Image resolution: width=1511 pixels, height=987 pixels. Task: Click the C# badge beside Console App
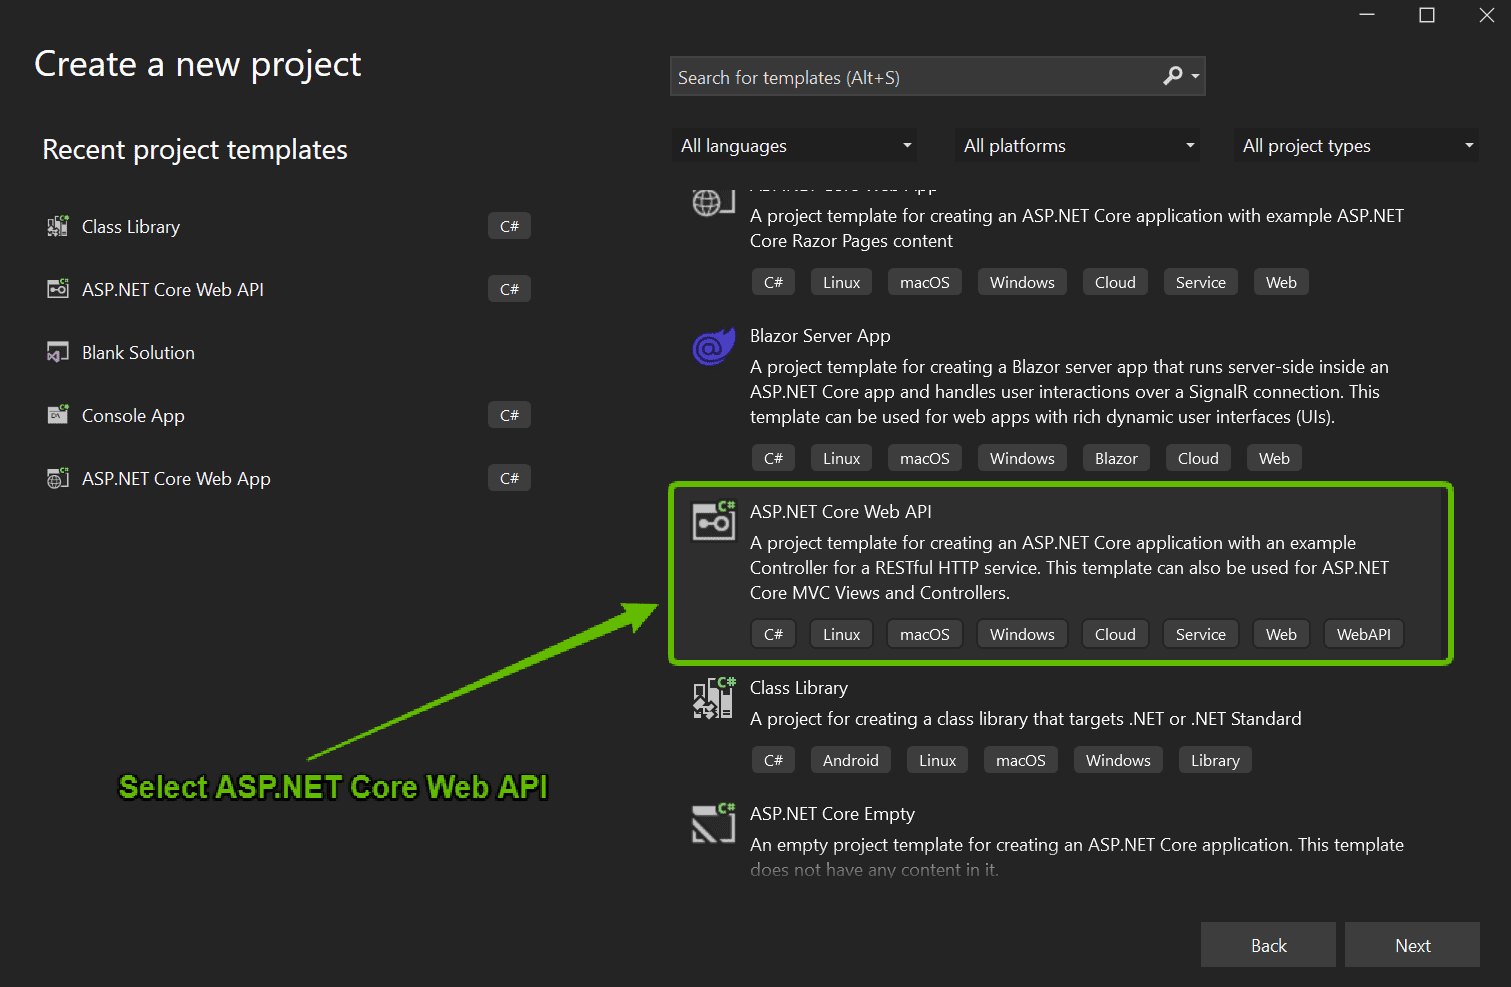click(509, 415)
